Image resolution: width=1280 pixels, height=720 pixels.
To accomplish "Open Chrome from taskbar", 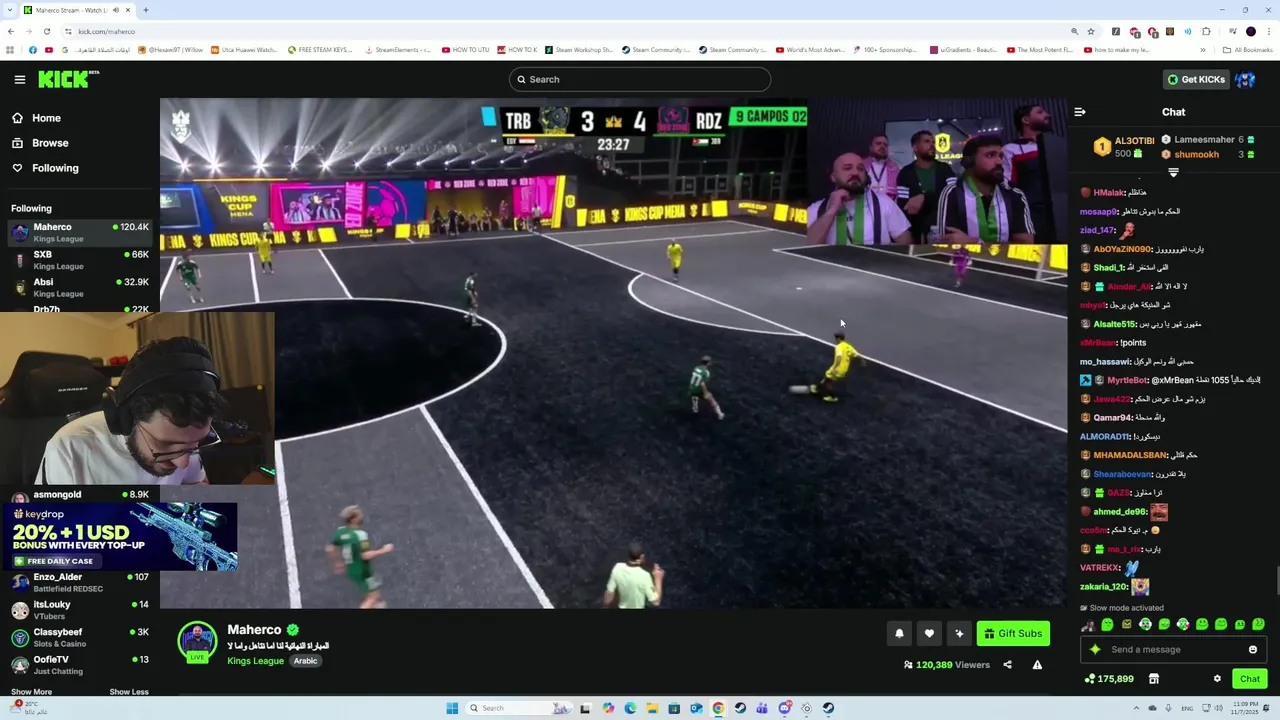I will tap(718, 708).
